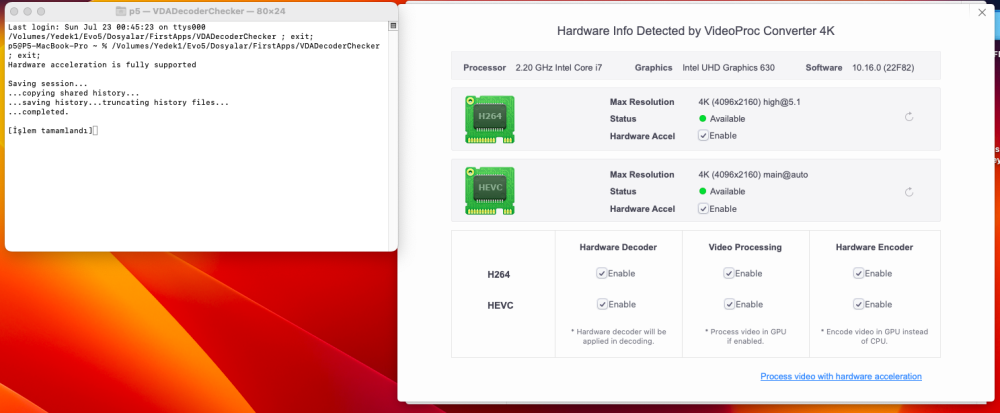Click '...completed.' terminal line
Viewport: 1000px width, 413px height.
coord(38,112)
